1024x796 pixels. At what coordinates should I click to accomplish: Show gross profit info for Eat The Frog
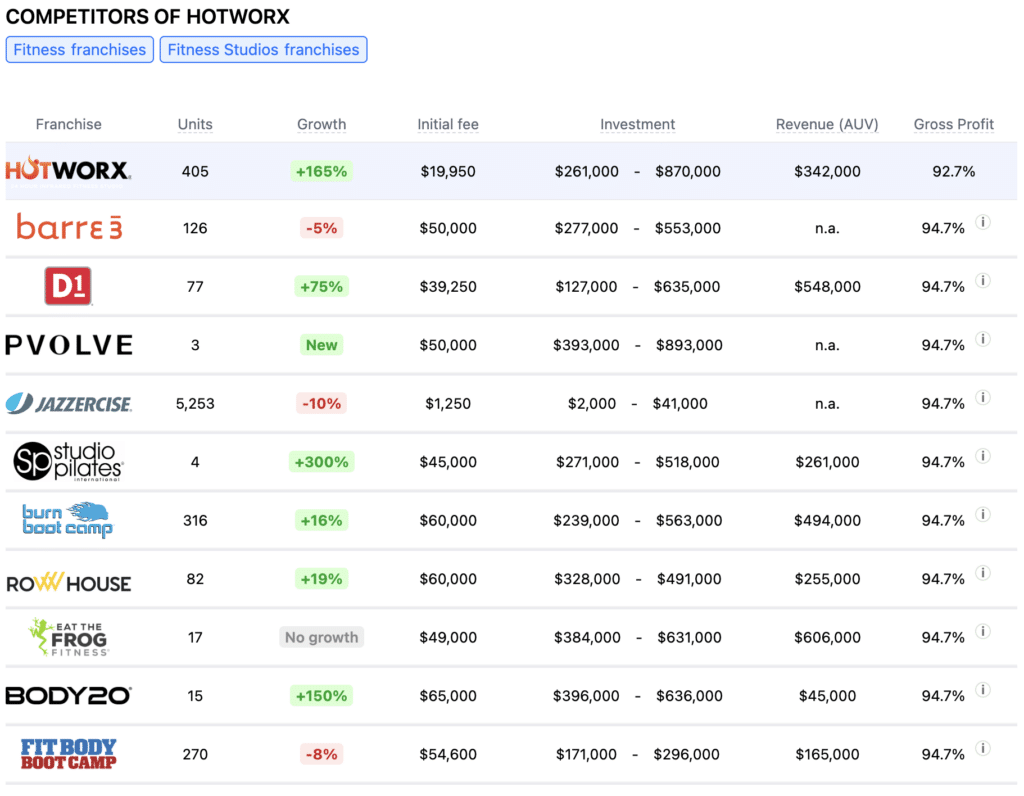pos(983,631)
